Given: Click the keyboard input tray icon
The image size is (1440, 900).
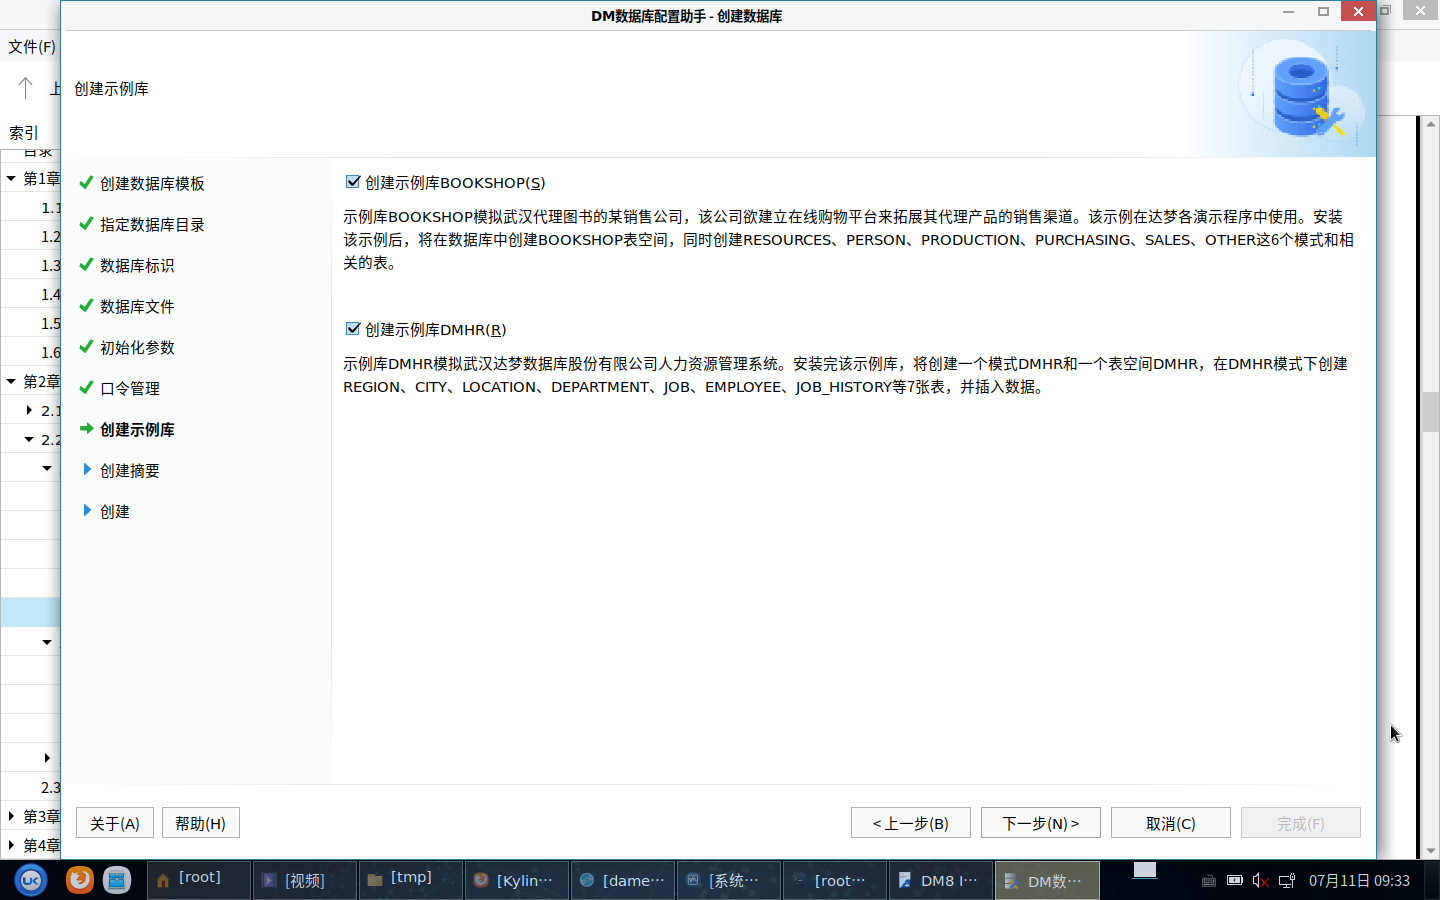Looking at the screenshot, I should click(1208, 881).
